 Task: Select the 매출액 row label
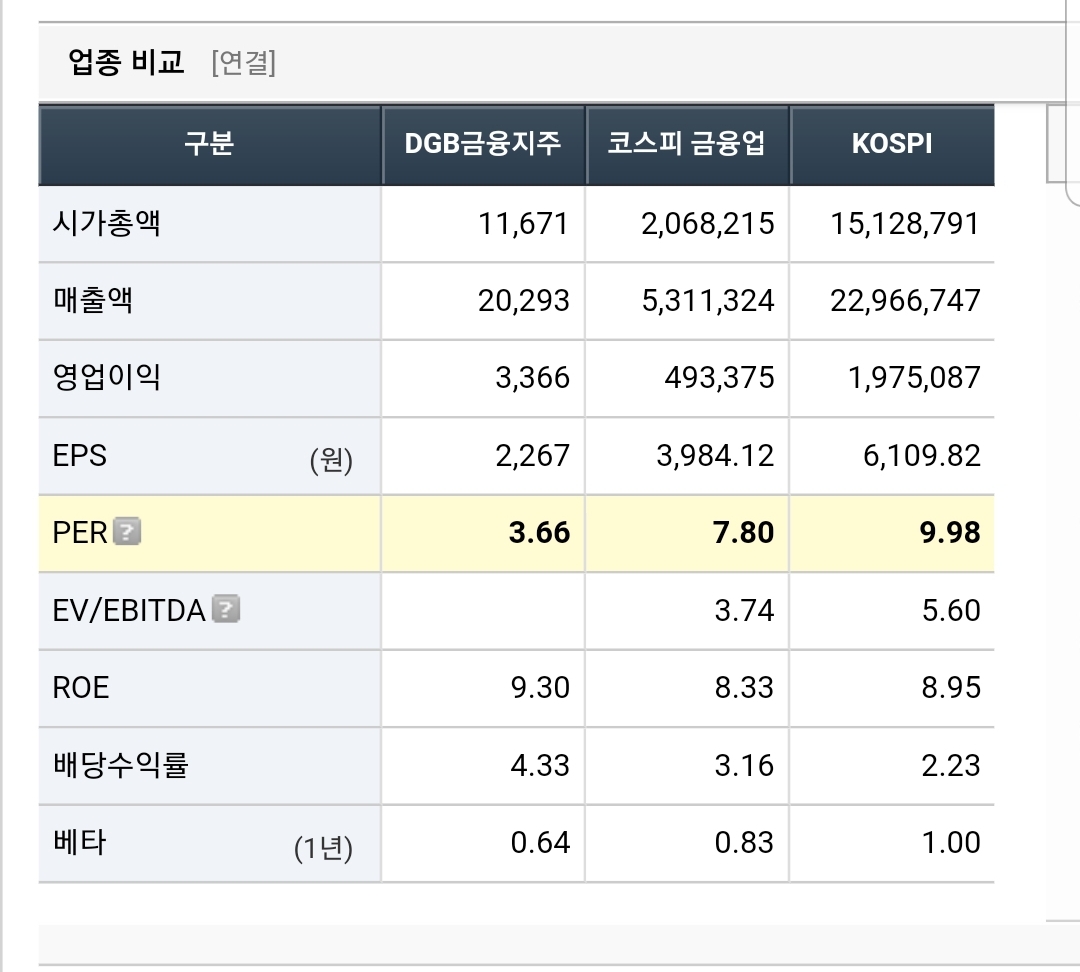tap(93, 300)
